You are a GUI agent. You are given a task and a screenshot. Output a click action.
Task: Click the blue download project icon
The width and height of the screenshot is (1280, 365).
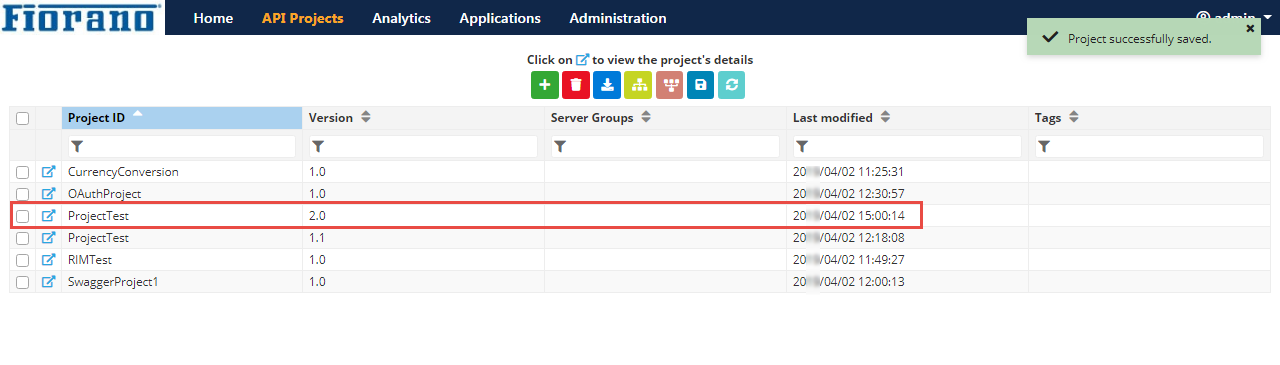[x=607, y=85]
